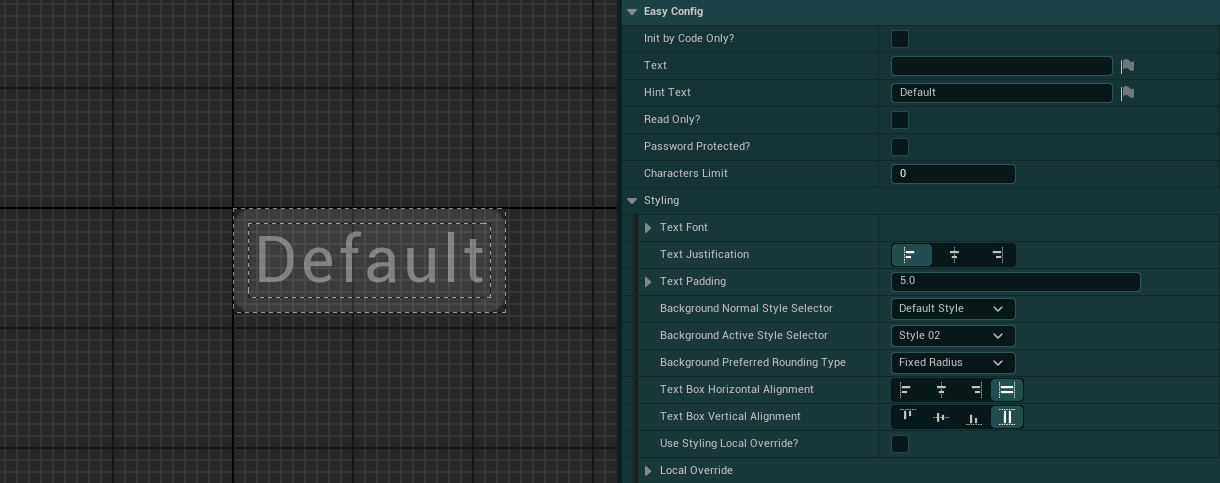Image resolution: width=1220 pixels, height=483 pixels.
Task: Toggle Use Styling Local Override checkbox
Action: pos(900,444)
